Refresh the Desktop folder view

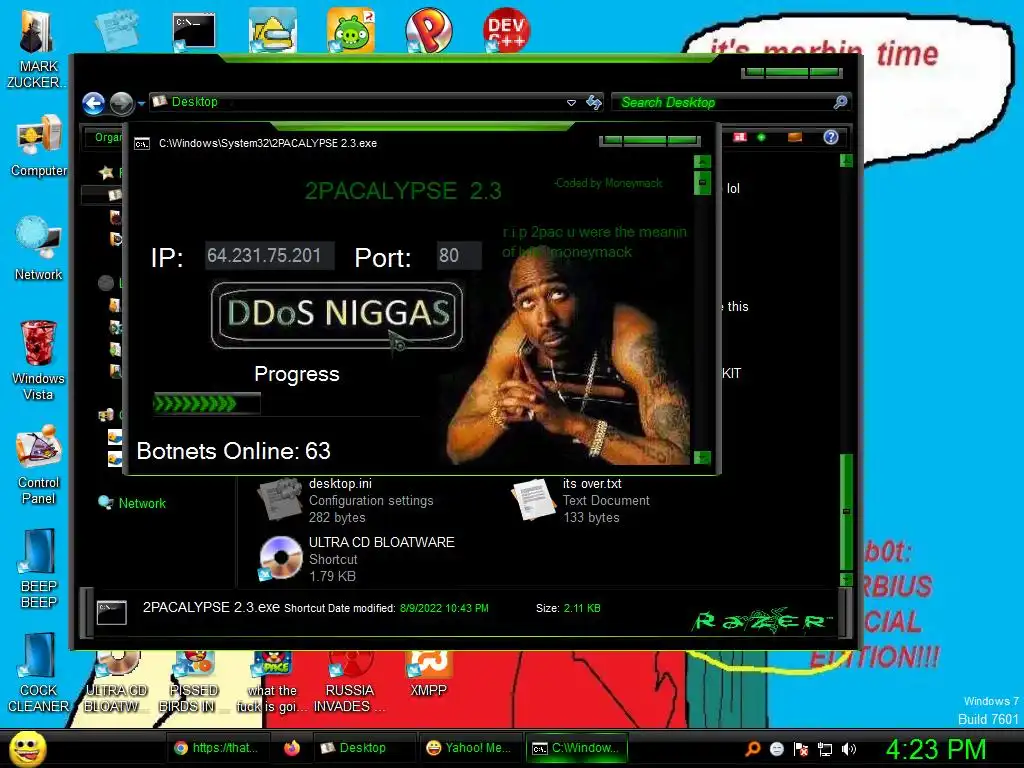(x=594, y=102)
